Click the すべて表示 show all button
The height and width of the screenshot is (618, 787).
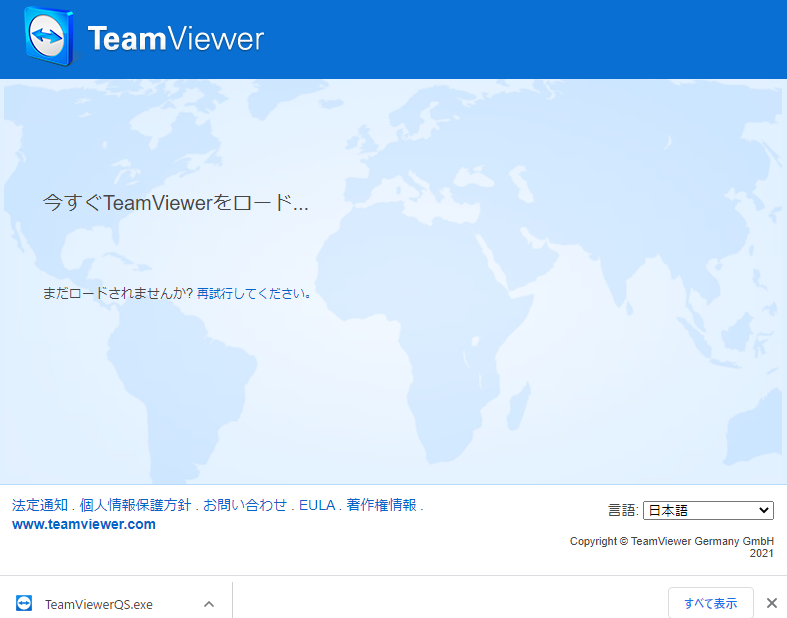(710, 603)
